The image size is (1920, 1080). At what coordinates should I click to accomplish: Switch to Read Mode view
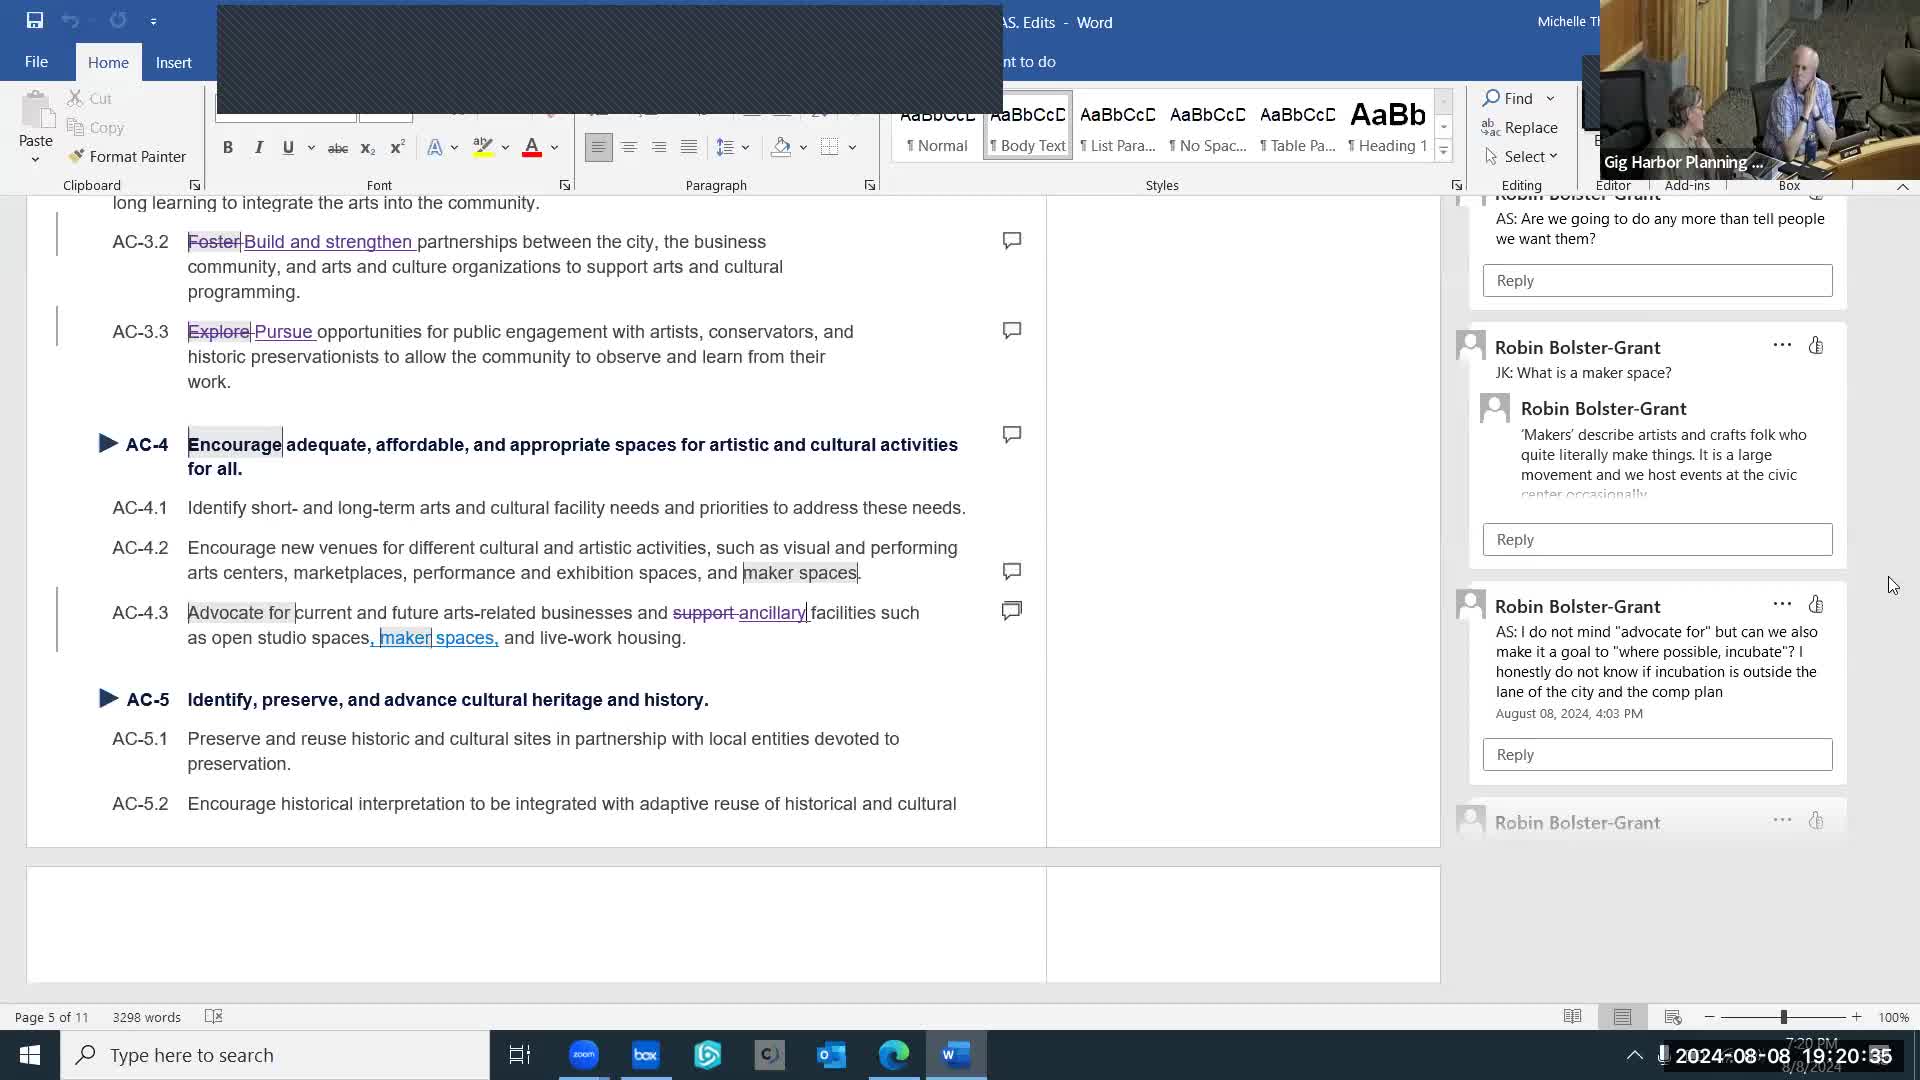pyautogui.click(x=1572, y=1017)
